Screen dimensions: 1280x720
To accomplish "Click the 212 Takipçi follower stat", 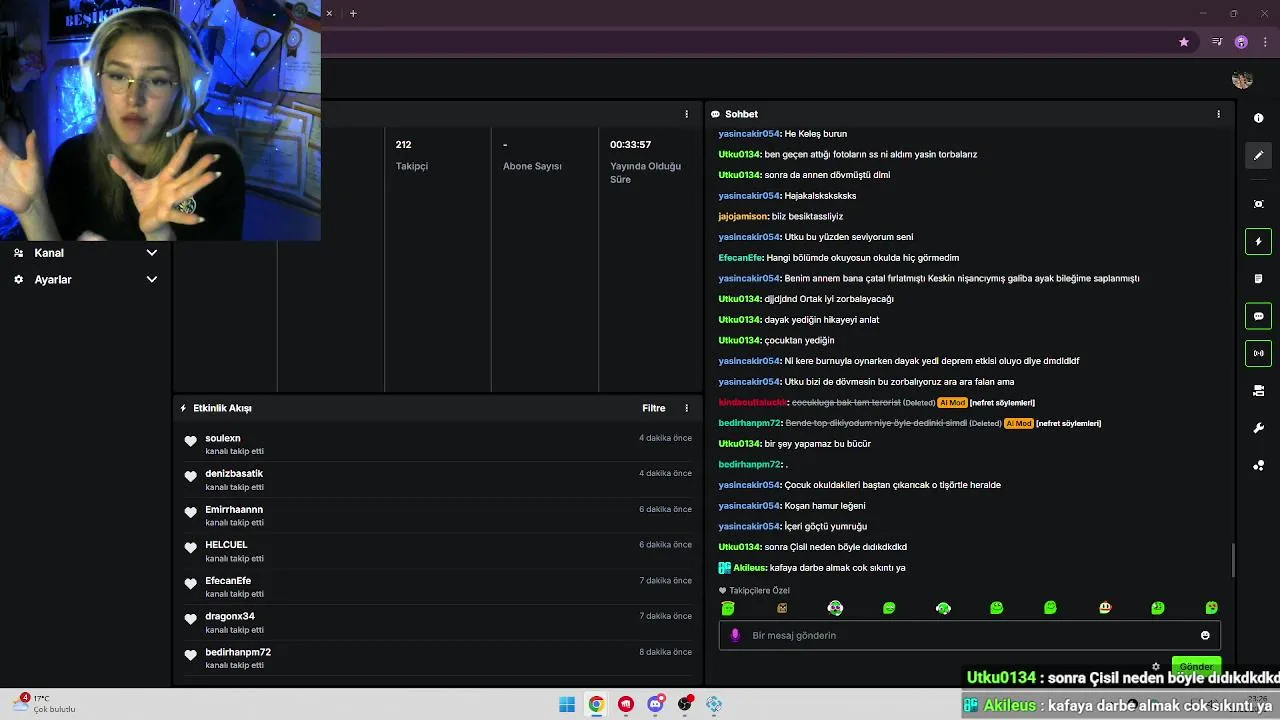I will tap(412, 155).
